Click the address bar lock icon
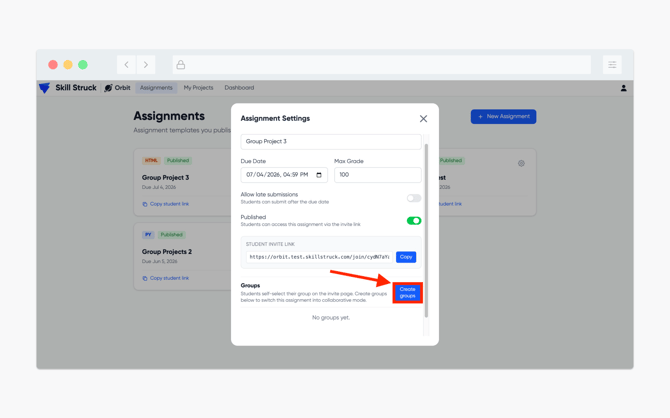The height and width of the screenshot is (418, 670). 181,65
